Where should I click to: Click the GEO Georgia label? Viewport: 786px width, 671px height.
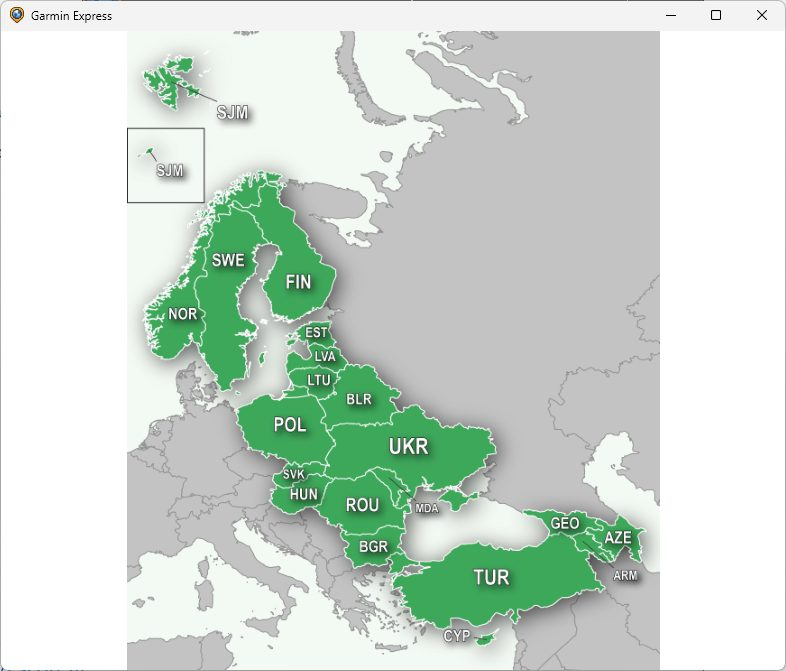click(x=565, y=524)
